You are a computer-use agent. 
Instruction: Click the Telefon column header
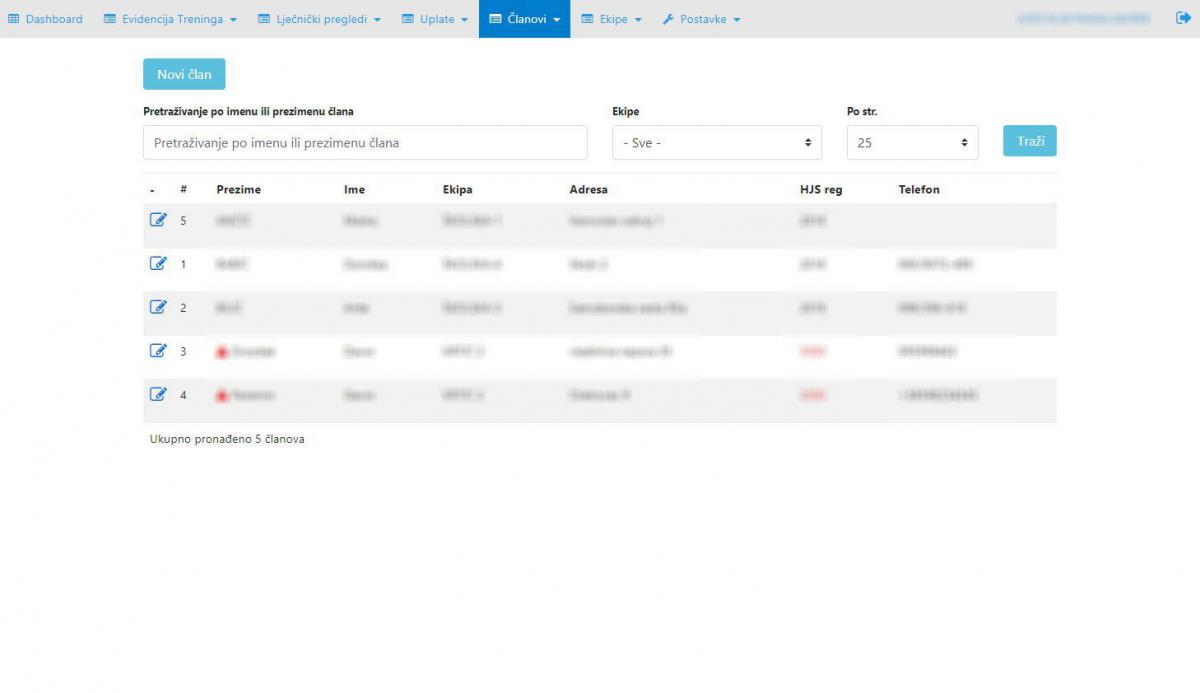[919, 189]
